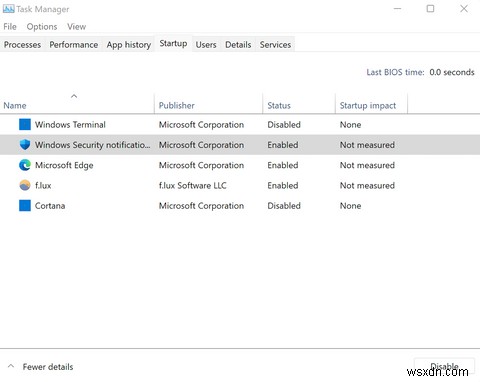This screenshot has height=382, width=480.
Task: Collapse with the Fewer details arrow
Action: click(11, 366)
